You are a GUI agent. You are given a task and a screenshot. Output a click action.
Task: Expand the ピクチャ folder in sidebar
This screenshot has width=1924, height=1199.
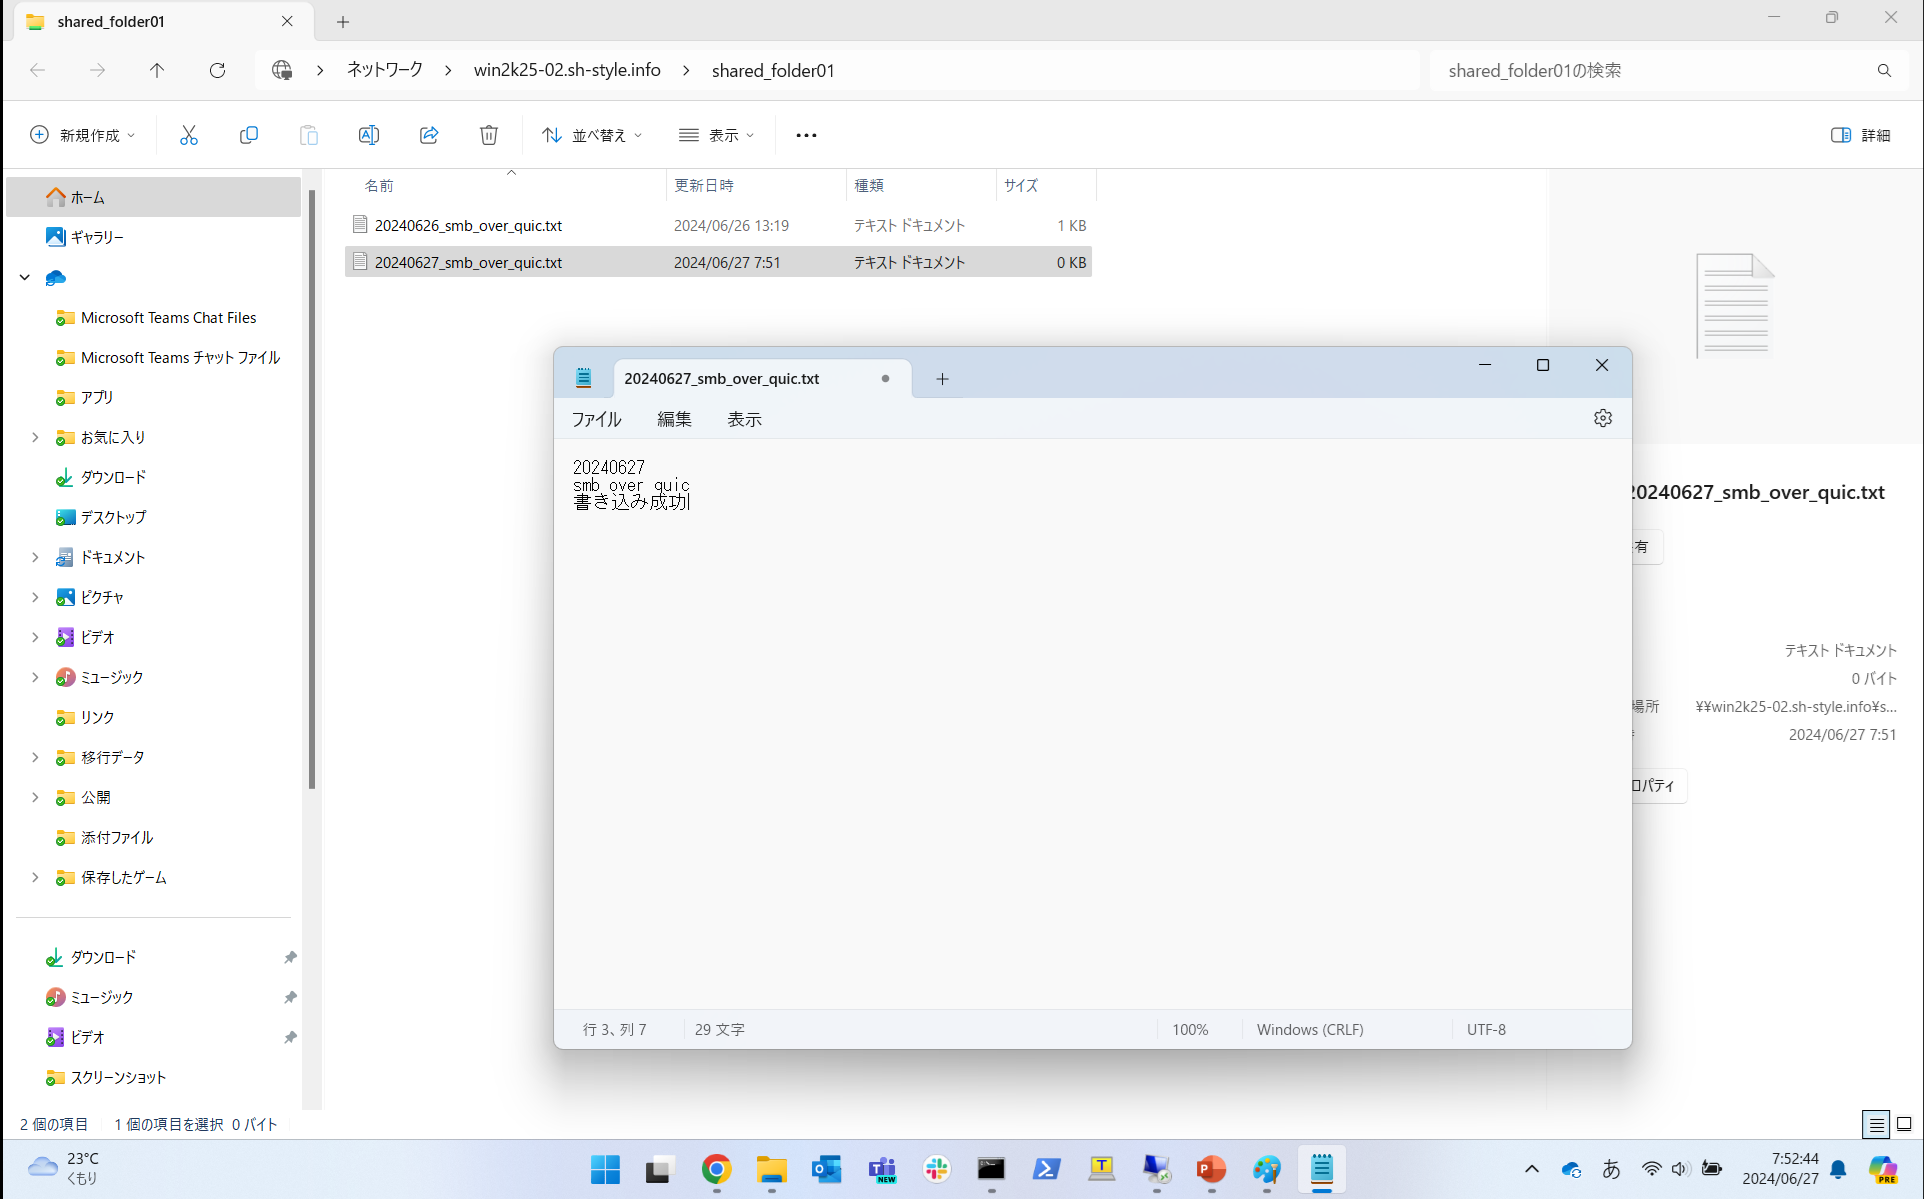coord(35,597)
